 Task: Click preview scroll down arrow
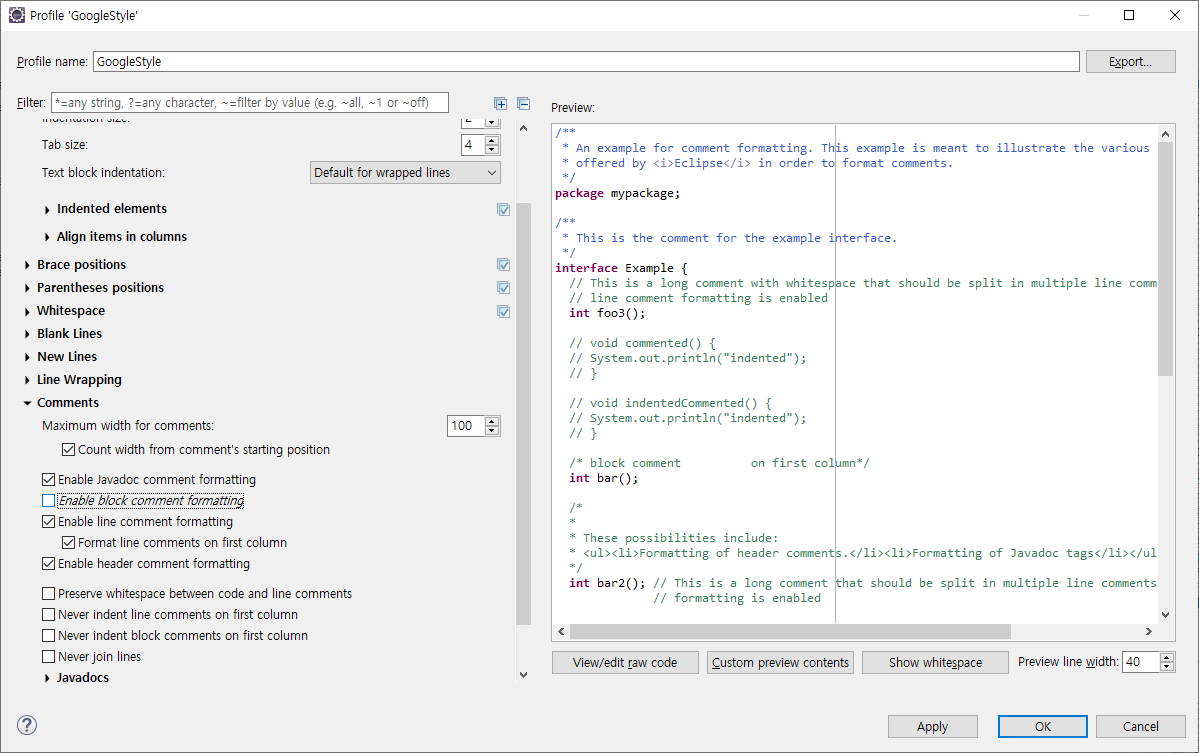(x=1165, y=615)
